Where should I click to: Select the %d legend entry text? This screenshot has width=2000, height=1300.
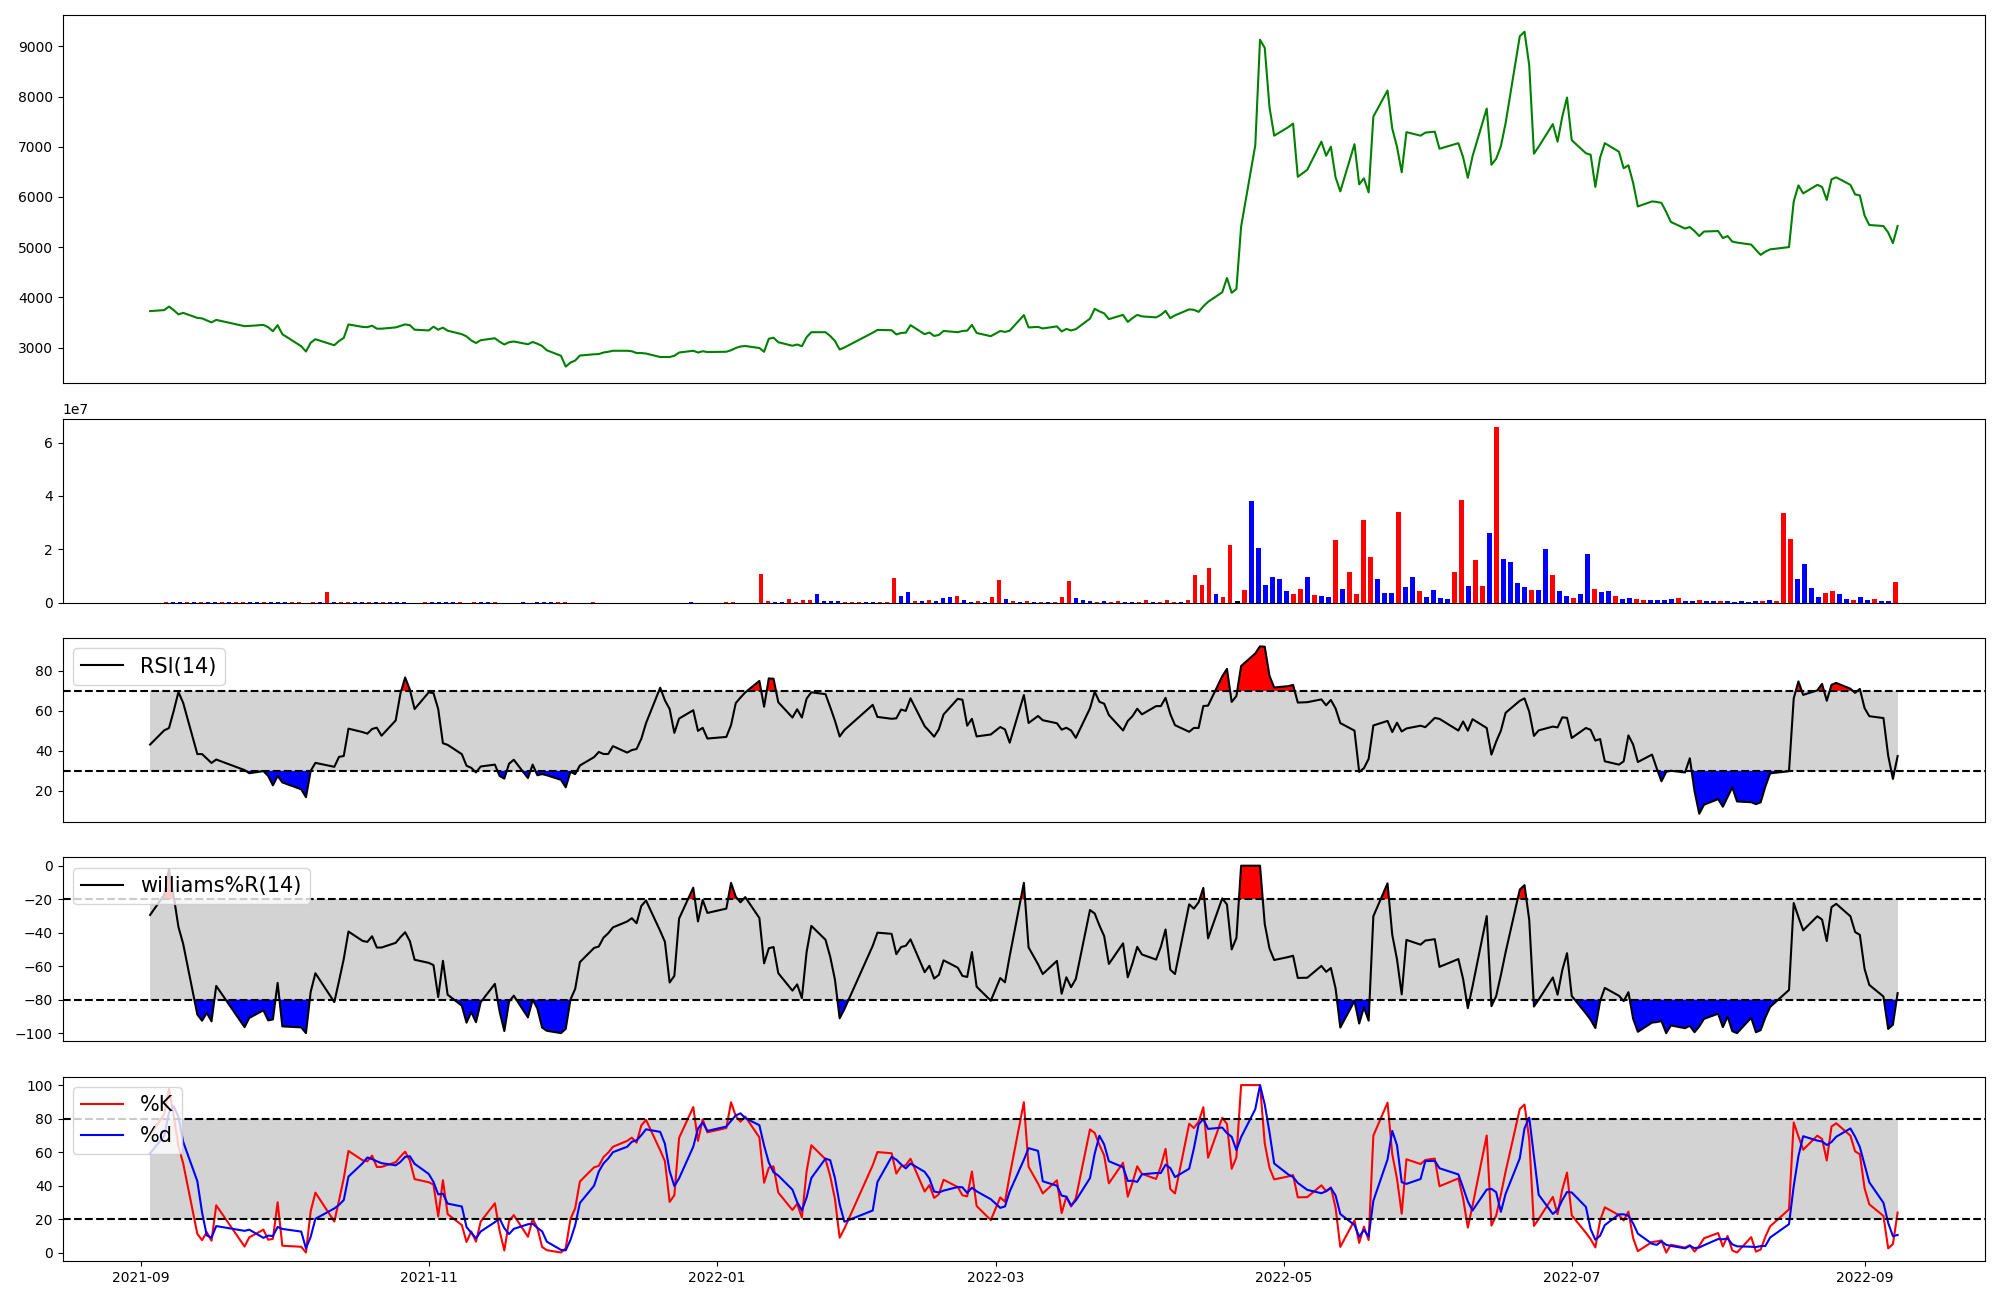[155, 1135]
